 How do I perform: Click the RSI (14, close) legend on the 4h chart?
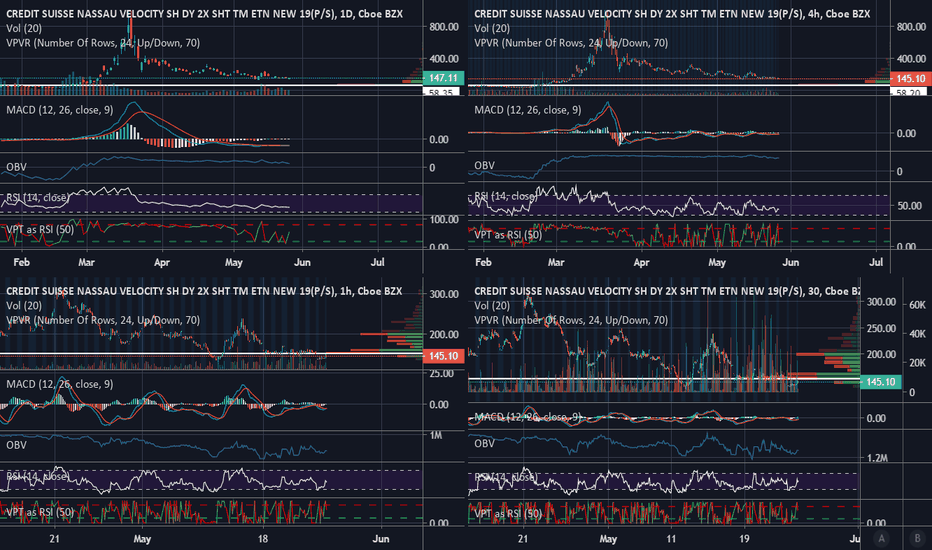pos(505,196)
